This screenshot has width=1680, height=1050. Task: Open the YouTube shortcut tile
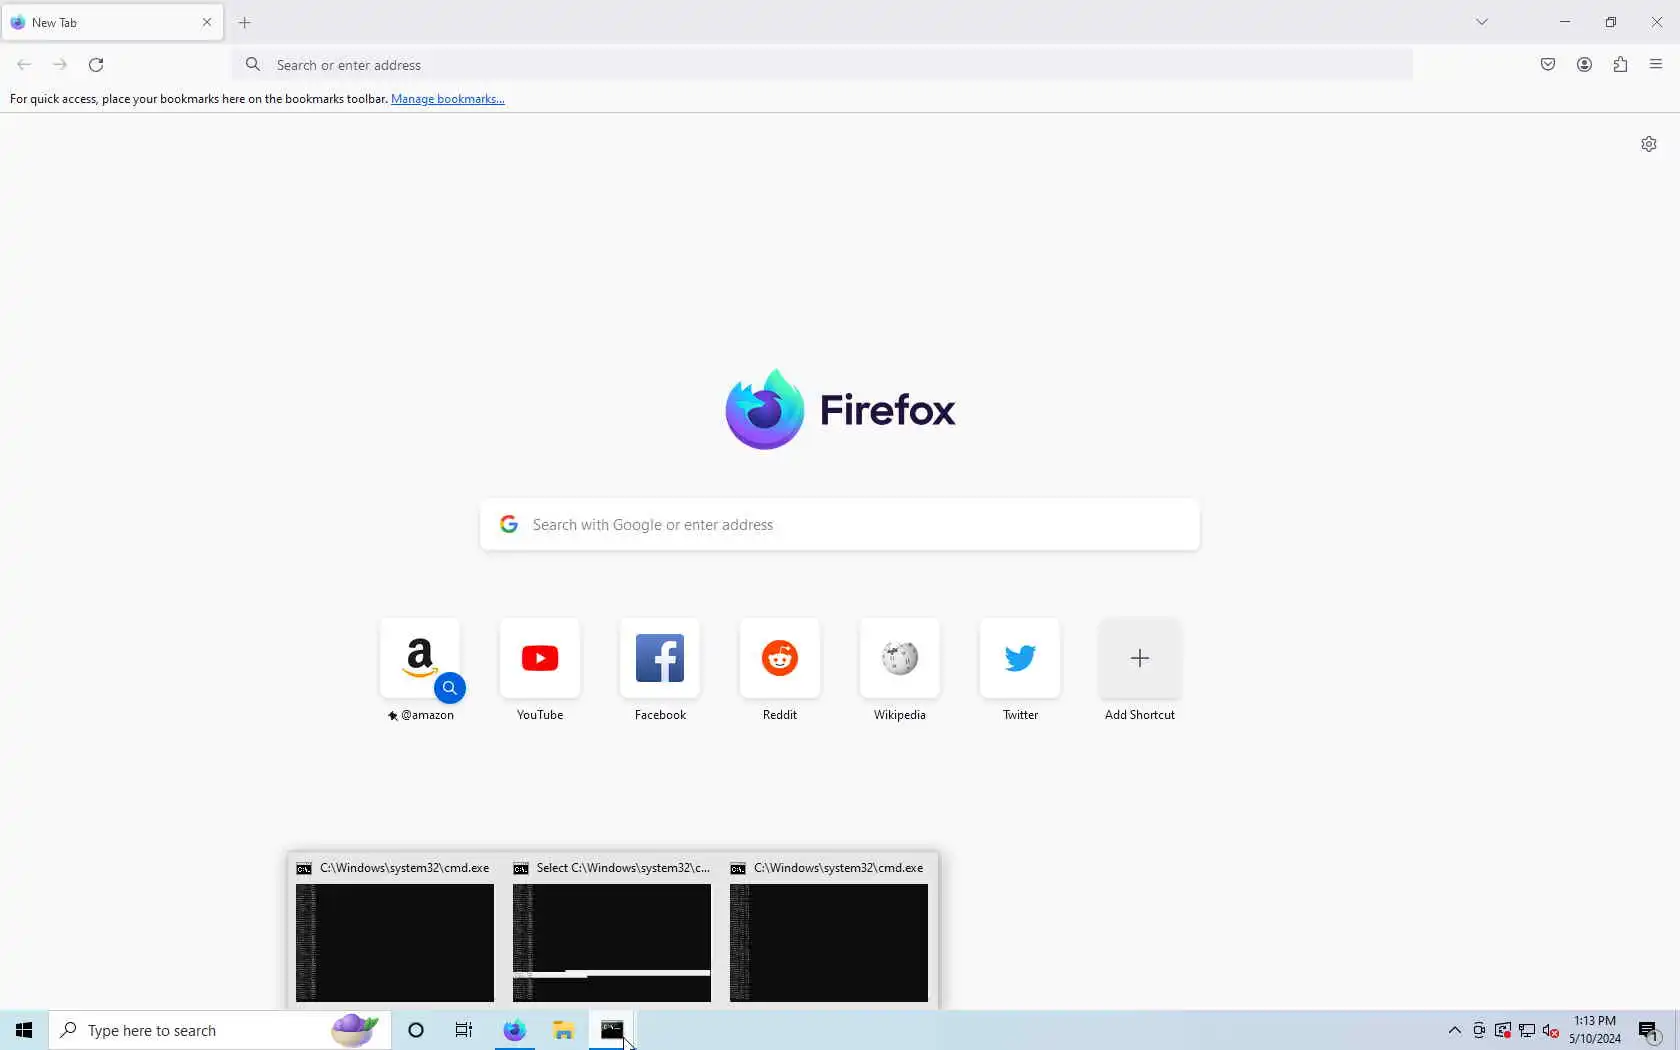(540, 658)
